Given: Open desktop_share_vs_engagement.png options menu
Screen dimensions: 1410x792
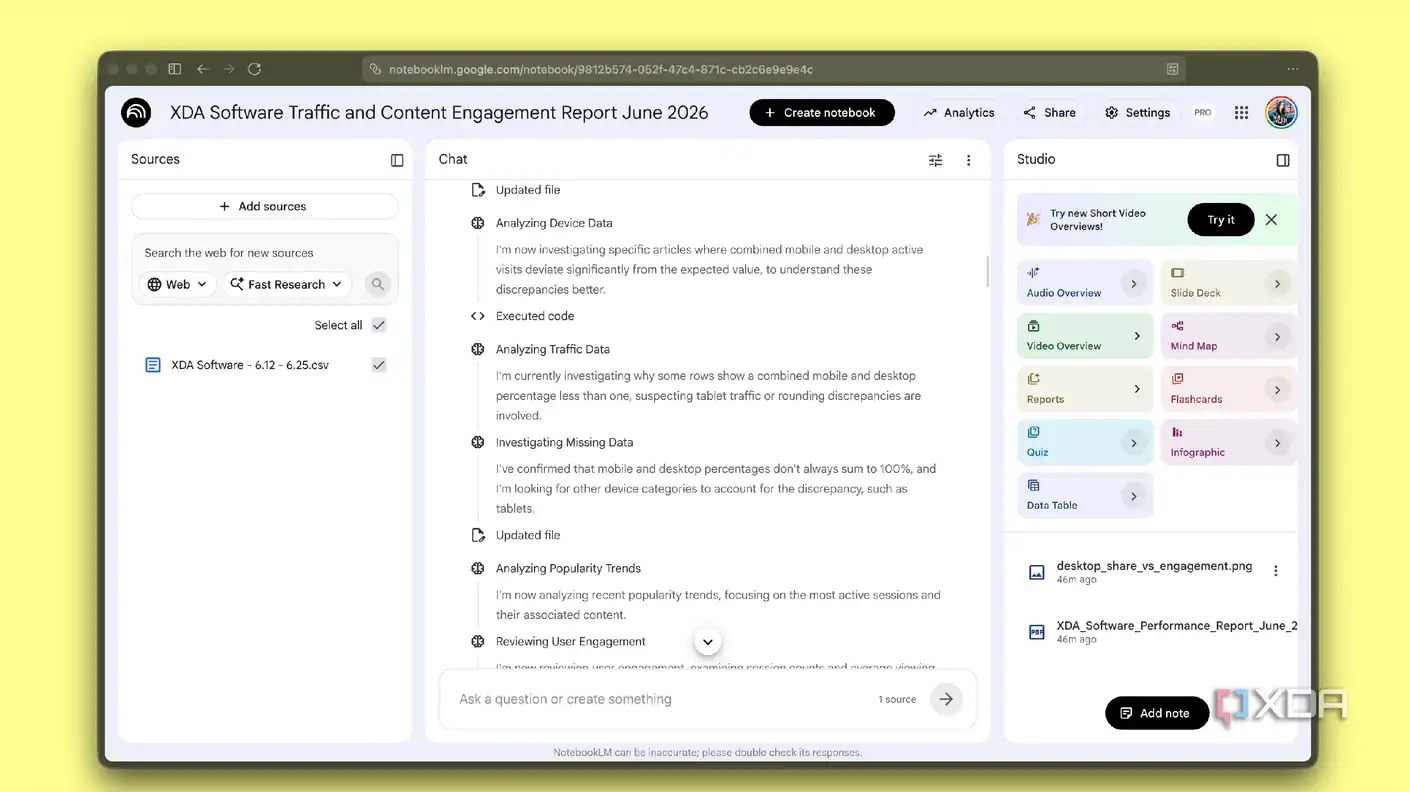Looking at the screenshot, I should [x=1275, y=571].
